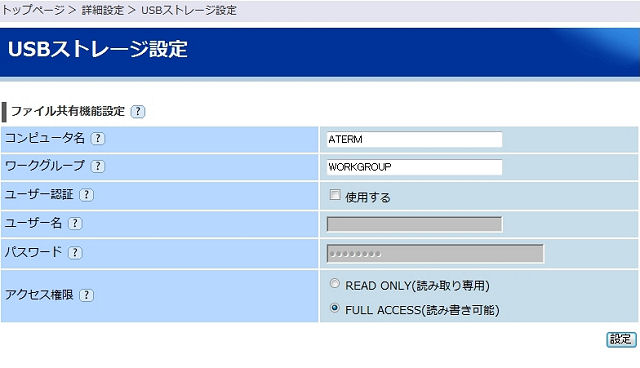This screenshot has height=368, width=640.
Task: Open the ユーザー名 help icon
Action: (x=75, y=223)
